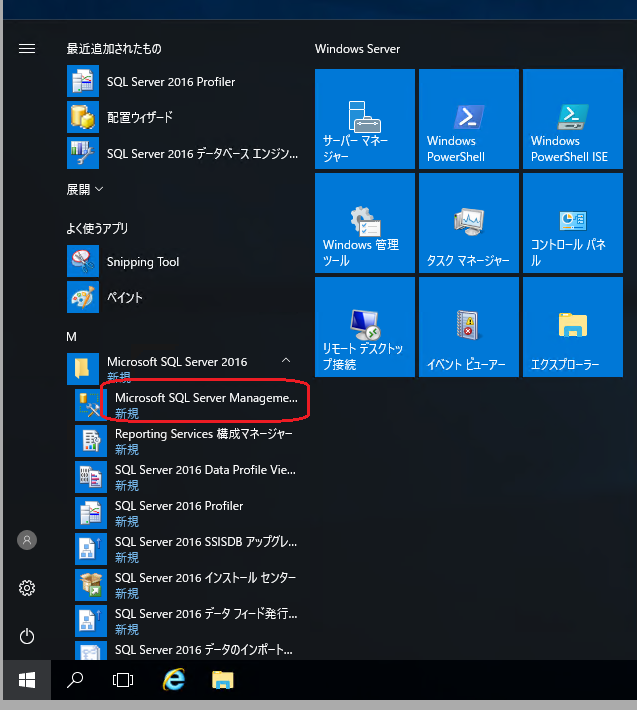This screenshot has width=637, height=710.
Task: Expand recently added list with 展開
Action: (85, 189)
